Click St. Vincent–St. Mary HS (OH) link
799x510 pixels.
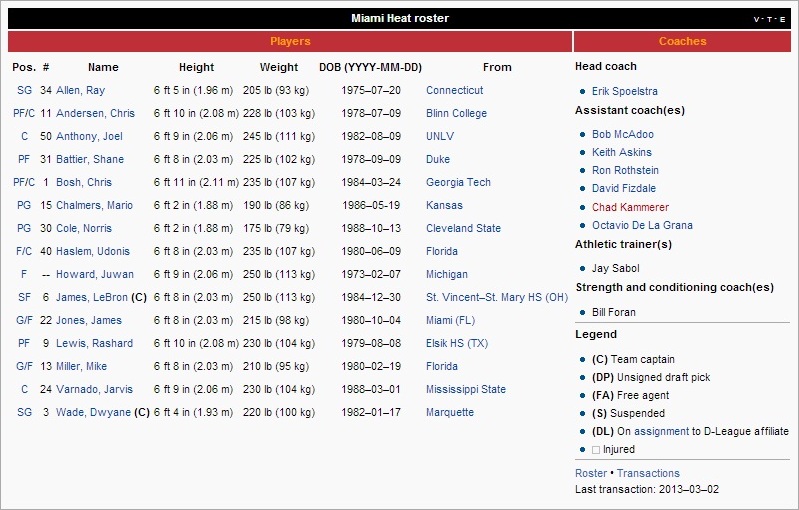point(497,297)
